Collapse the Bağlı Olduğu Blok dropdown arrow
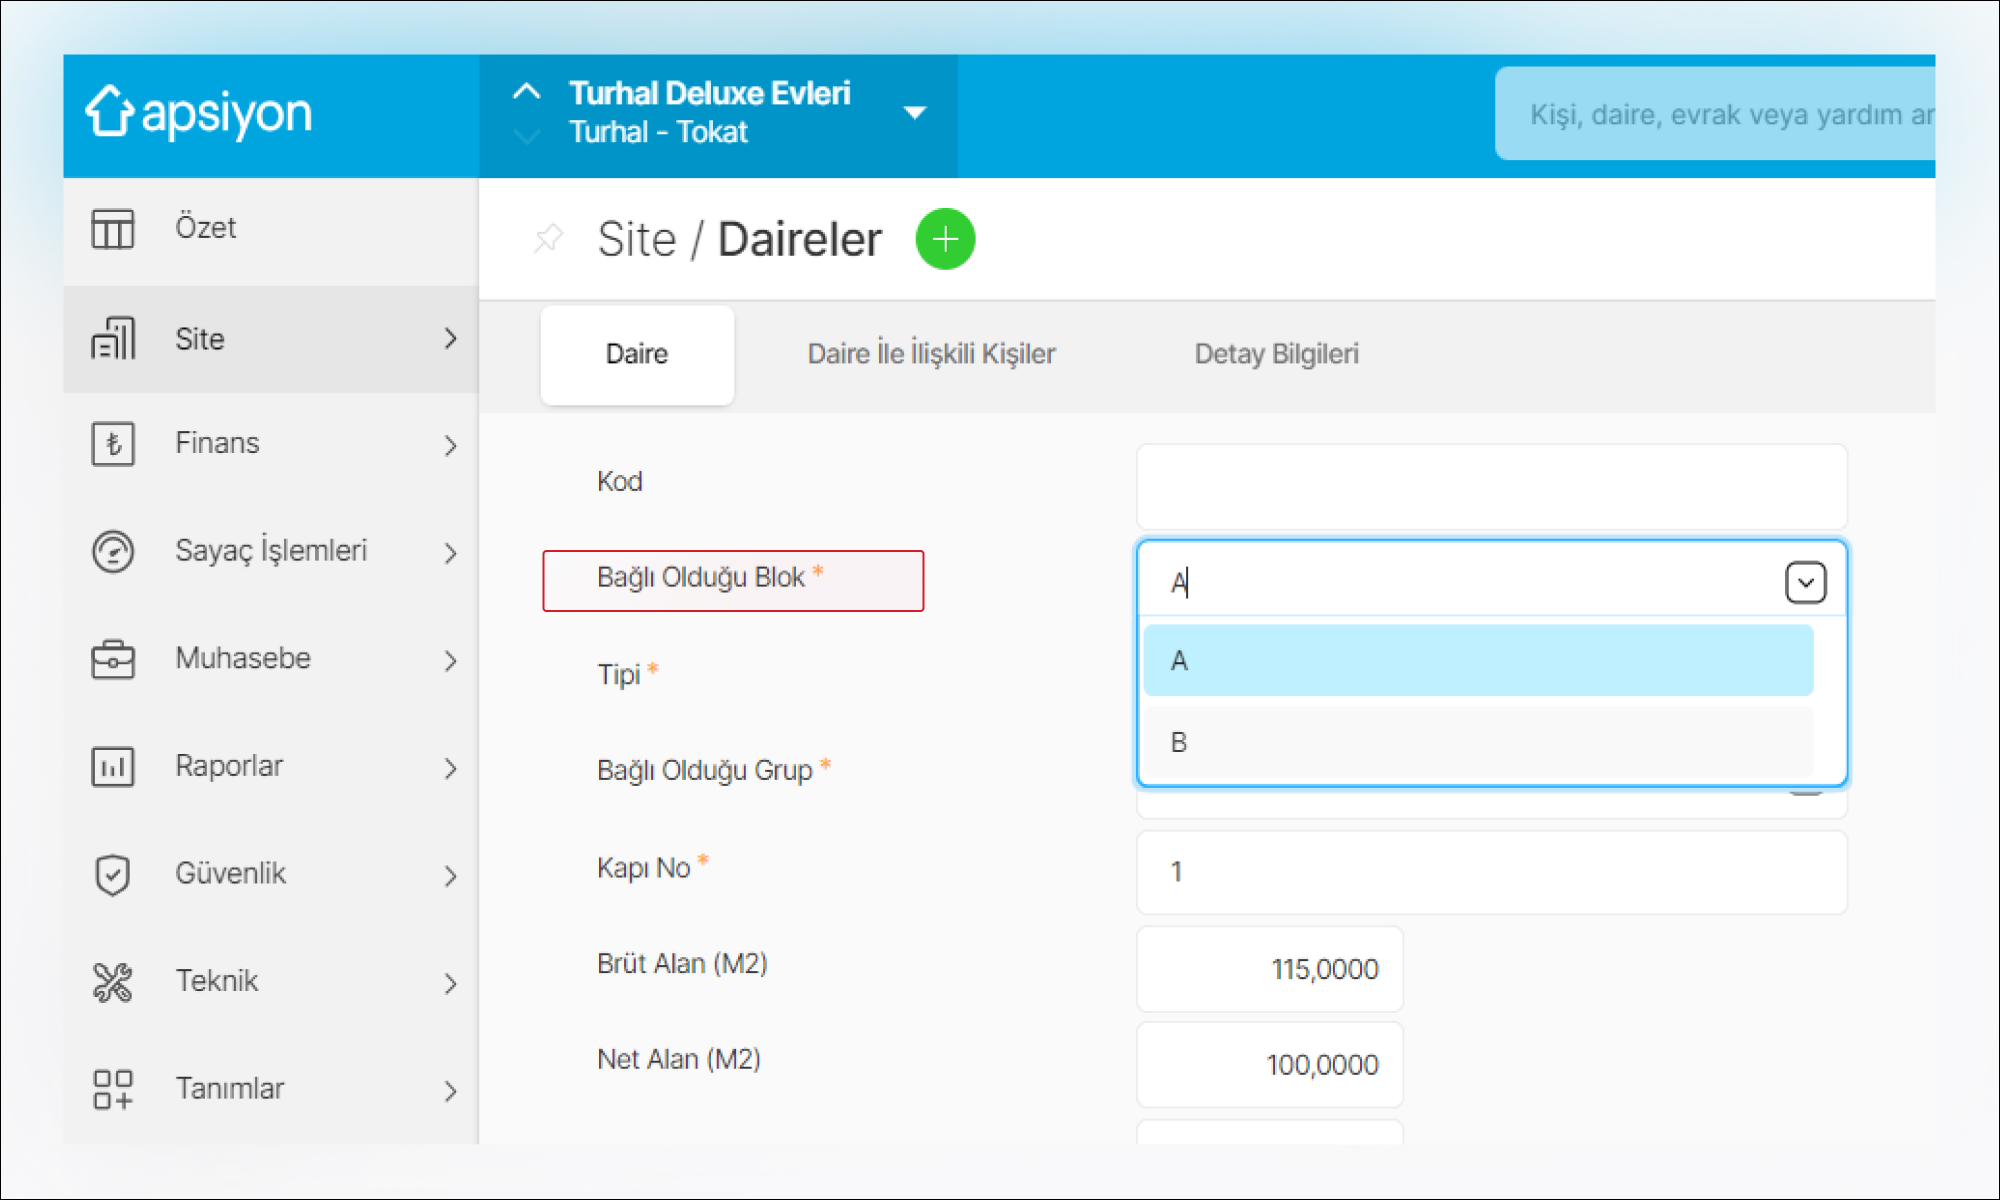Image resolution: width=2000 pixels, height=1200 pixels. point(1805,583)
